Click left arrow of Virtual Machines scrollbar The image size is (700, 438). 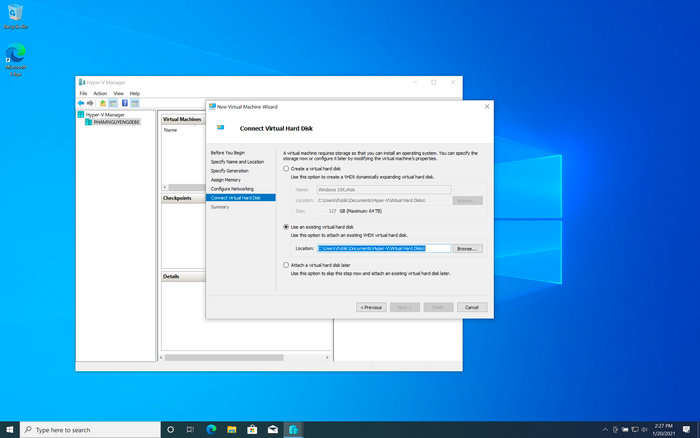pyautogui.click(x=165, y=187)
